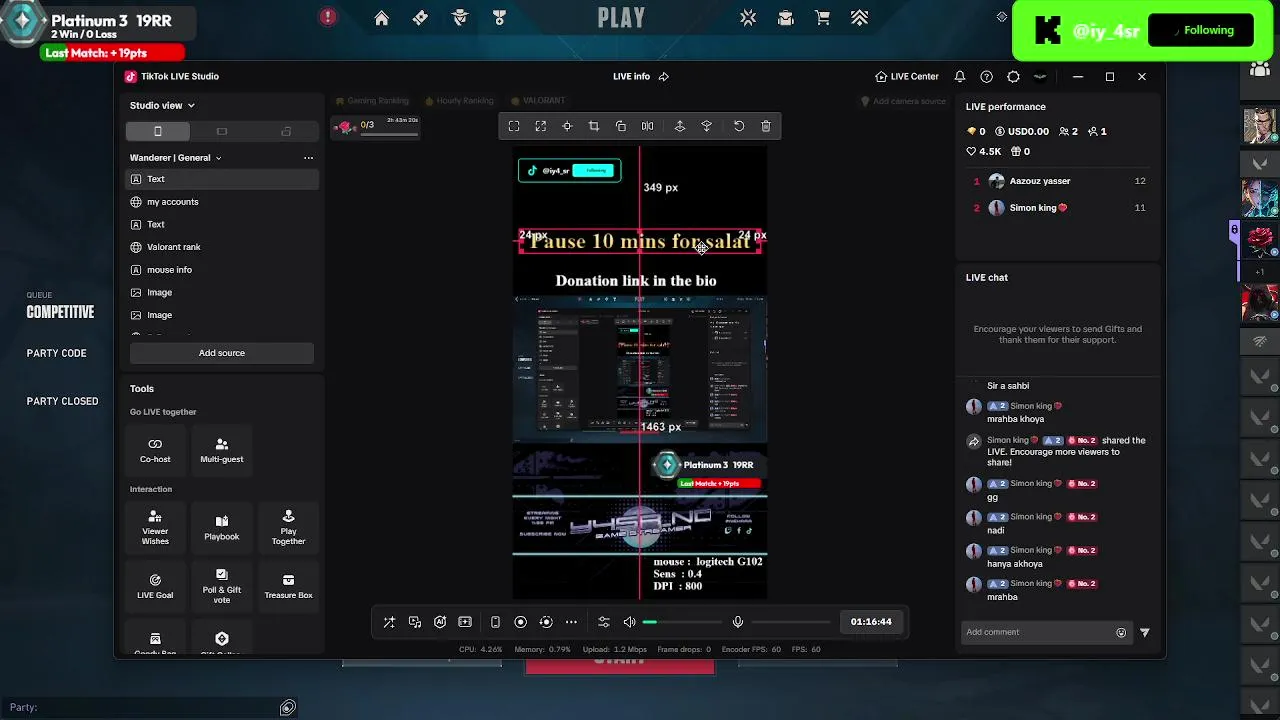The image size is (1280, 720).
Task: Open the VALORANT tab
Action: pyautogui.click(x=537, y=101)
